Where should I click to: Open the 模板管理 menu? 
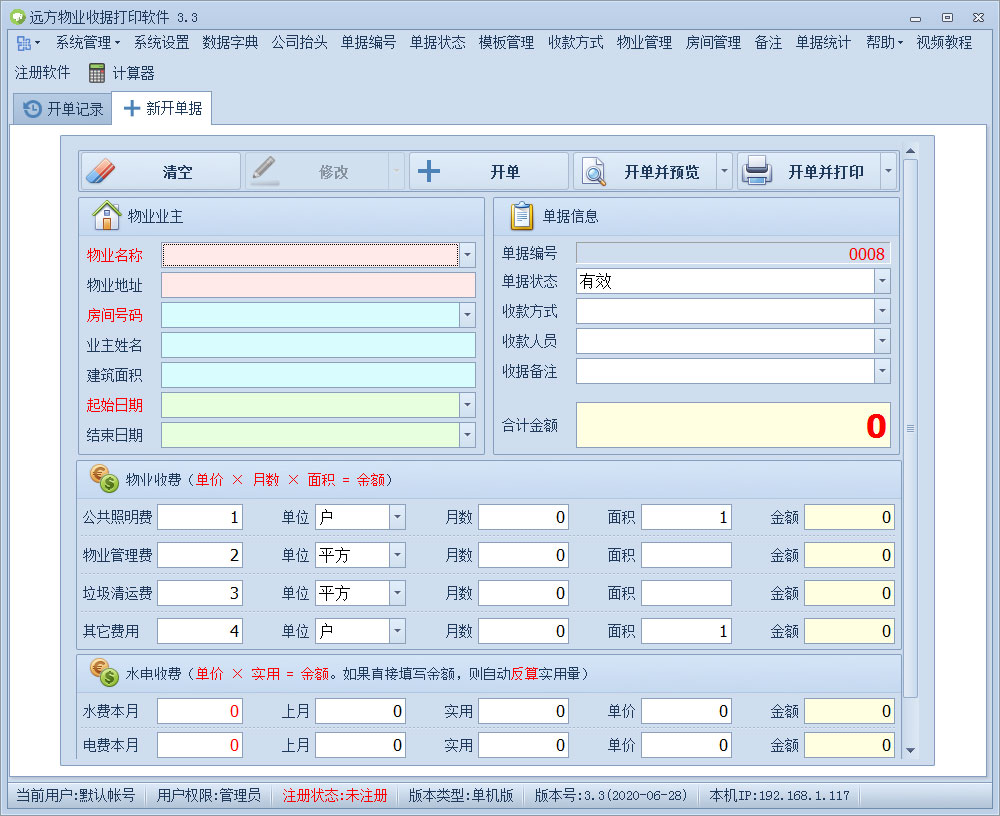point(505,43)
